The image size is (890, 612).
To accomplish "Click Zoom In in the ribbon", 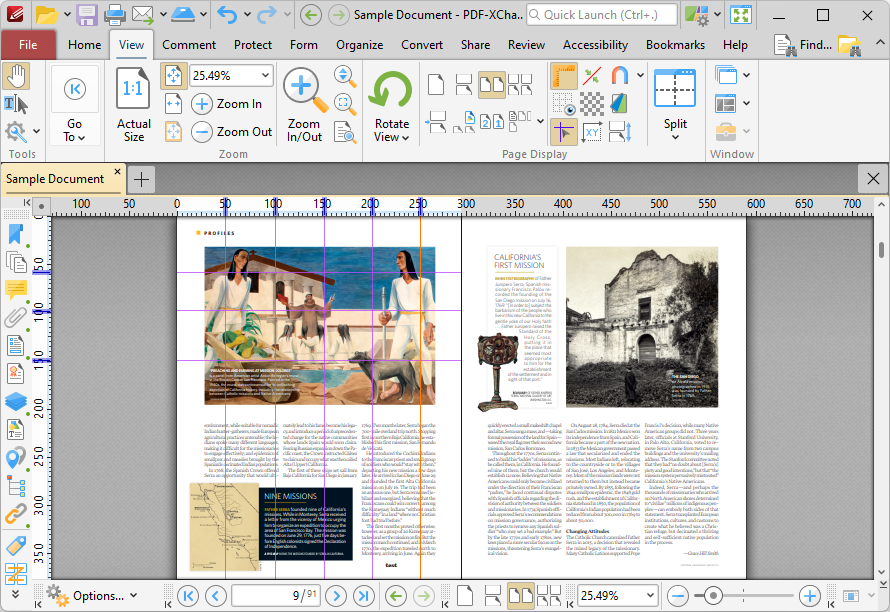I will click(226, 104).
